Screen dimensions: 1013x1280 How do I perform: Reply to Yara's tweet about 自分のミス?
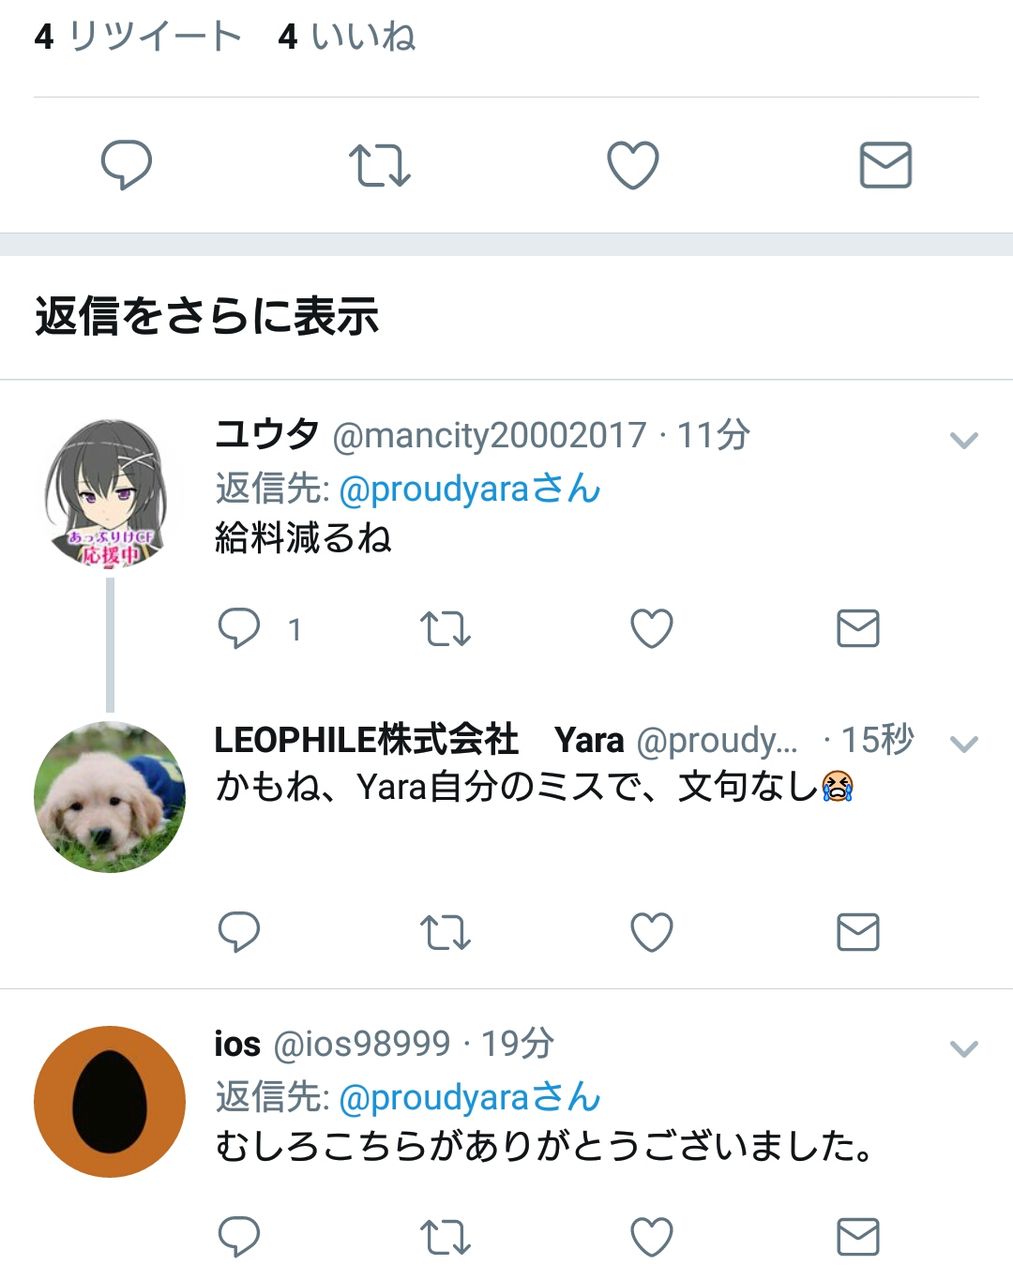(x=239, y=932)
